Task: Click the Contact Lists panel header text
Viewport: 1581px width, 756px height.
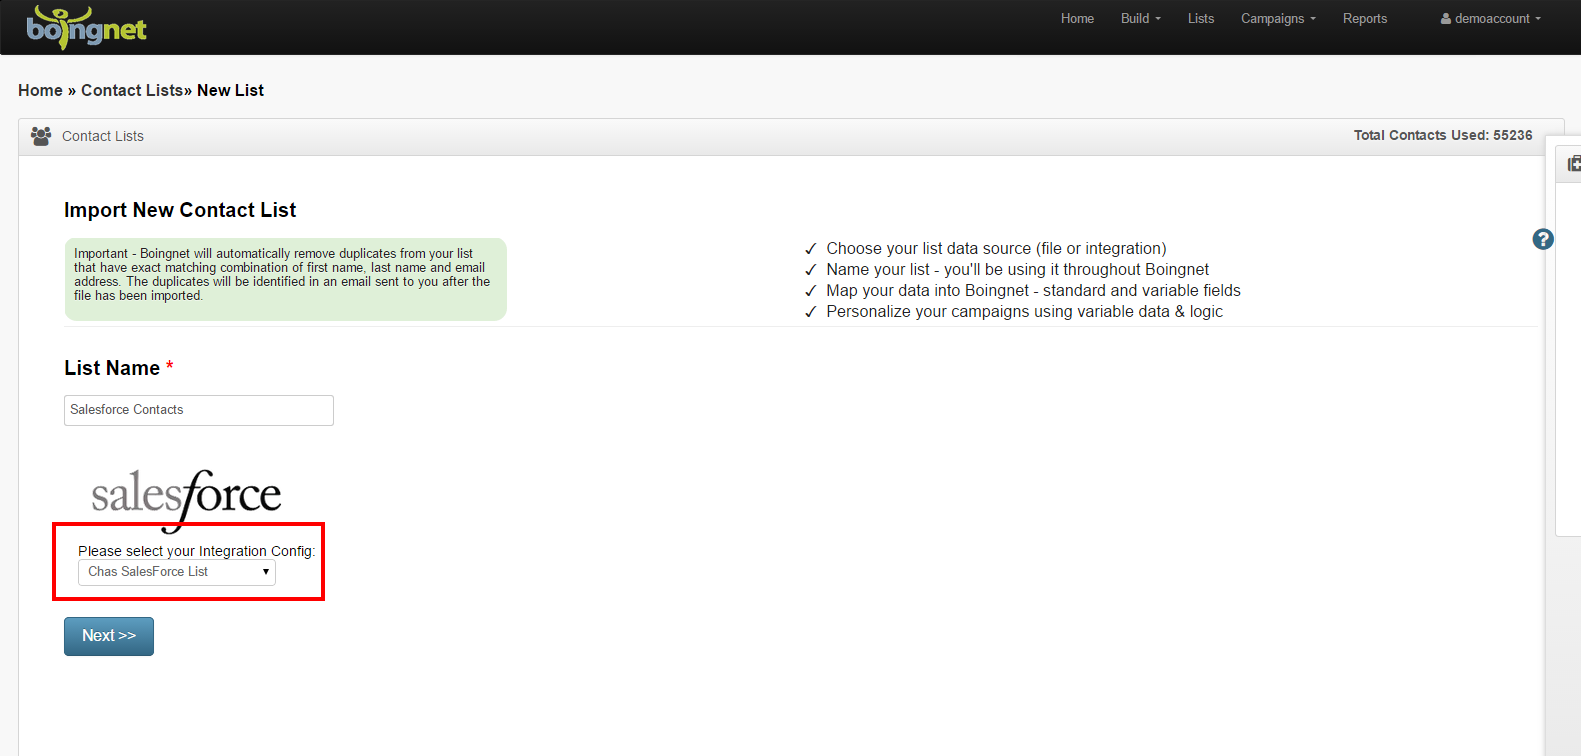Action: coord(103,136)
